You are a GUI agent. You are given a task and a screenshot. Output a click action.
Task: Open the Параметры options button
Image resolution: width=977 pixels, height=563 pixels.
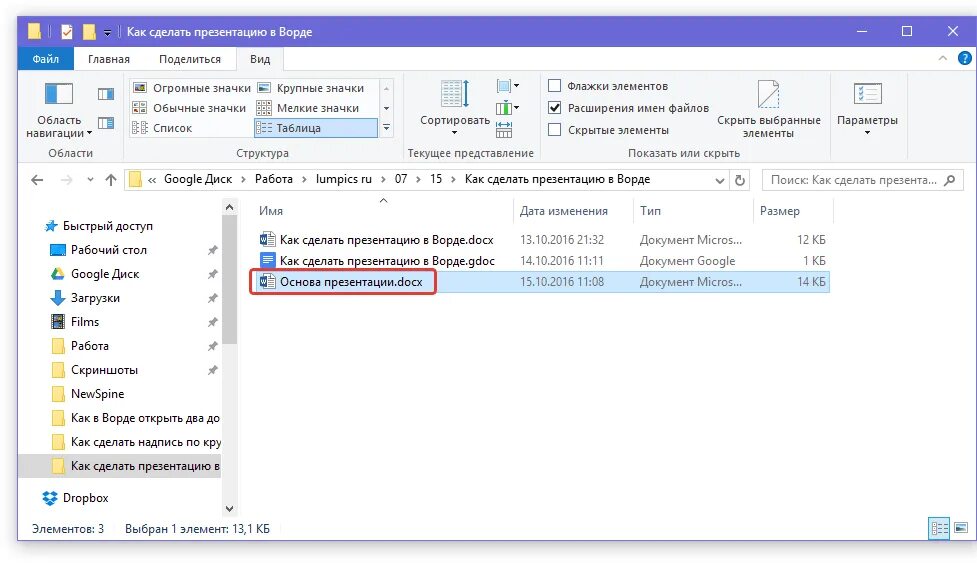pyautogui.click(x=867, y=108)
